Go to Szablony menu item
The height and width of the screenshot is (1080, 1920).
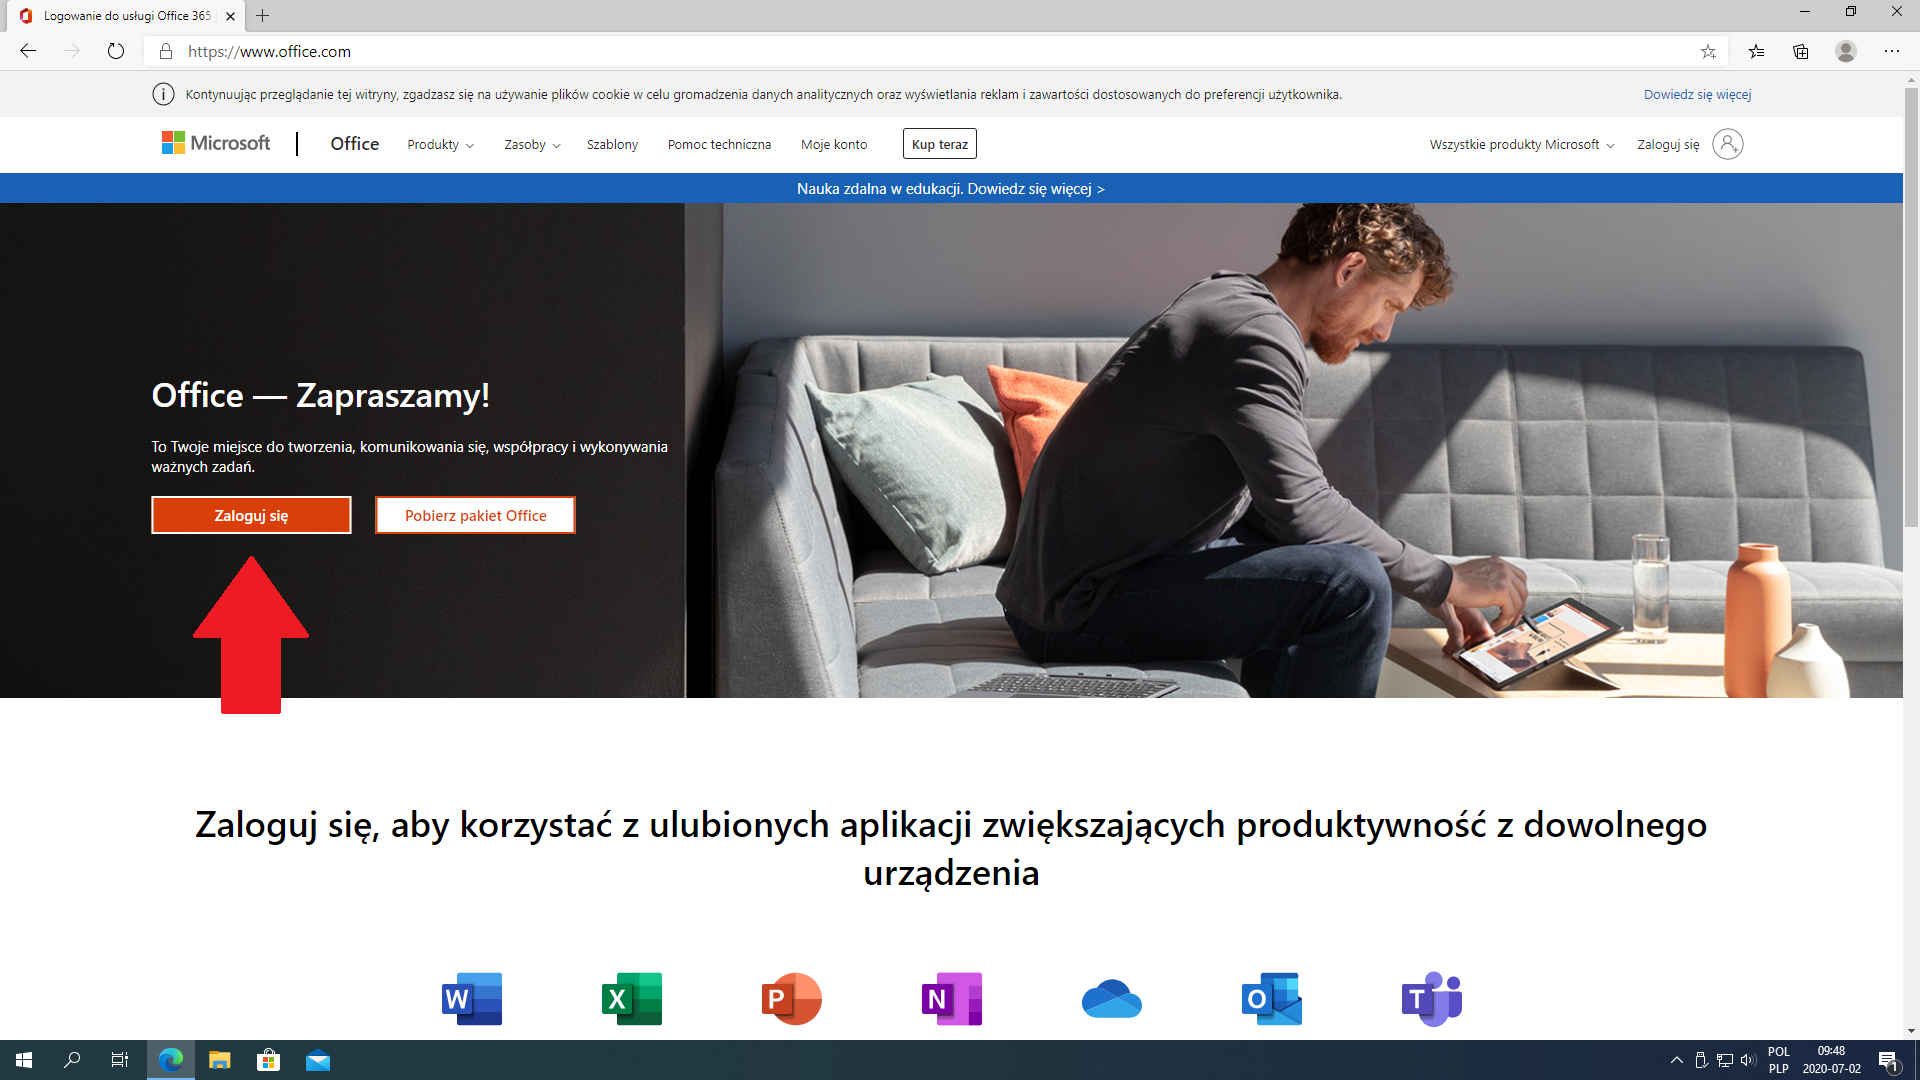pos(612,144)
